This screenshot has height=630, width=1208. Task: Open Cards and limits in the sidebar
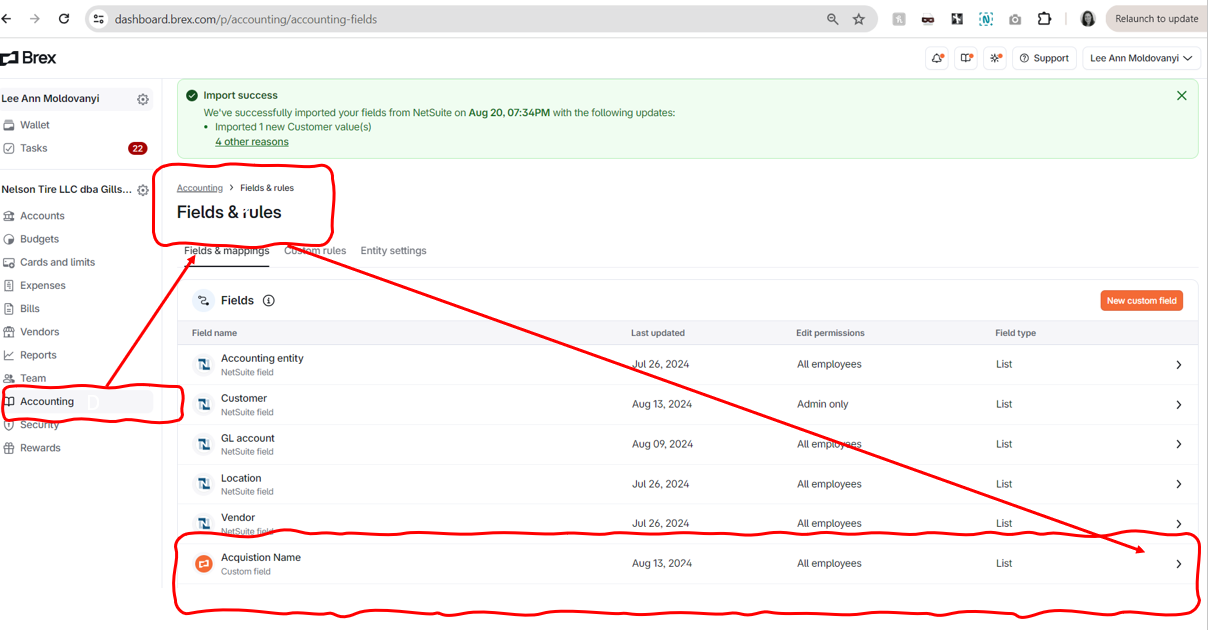(57, 262)
